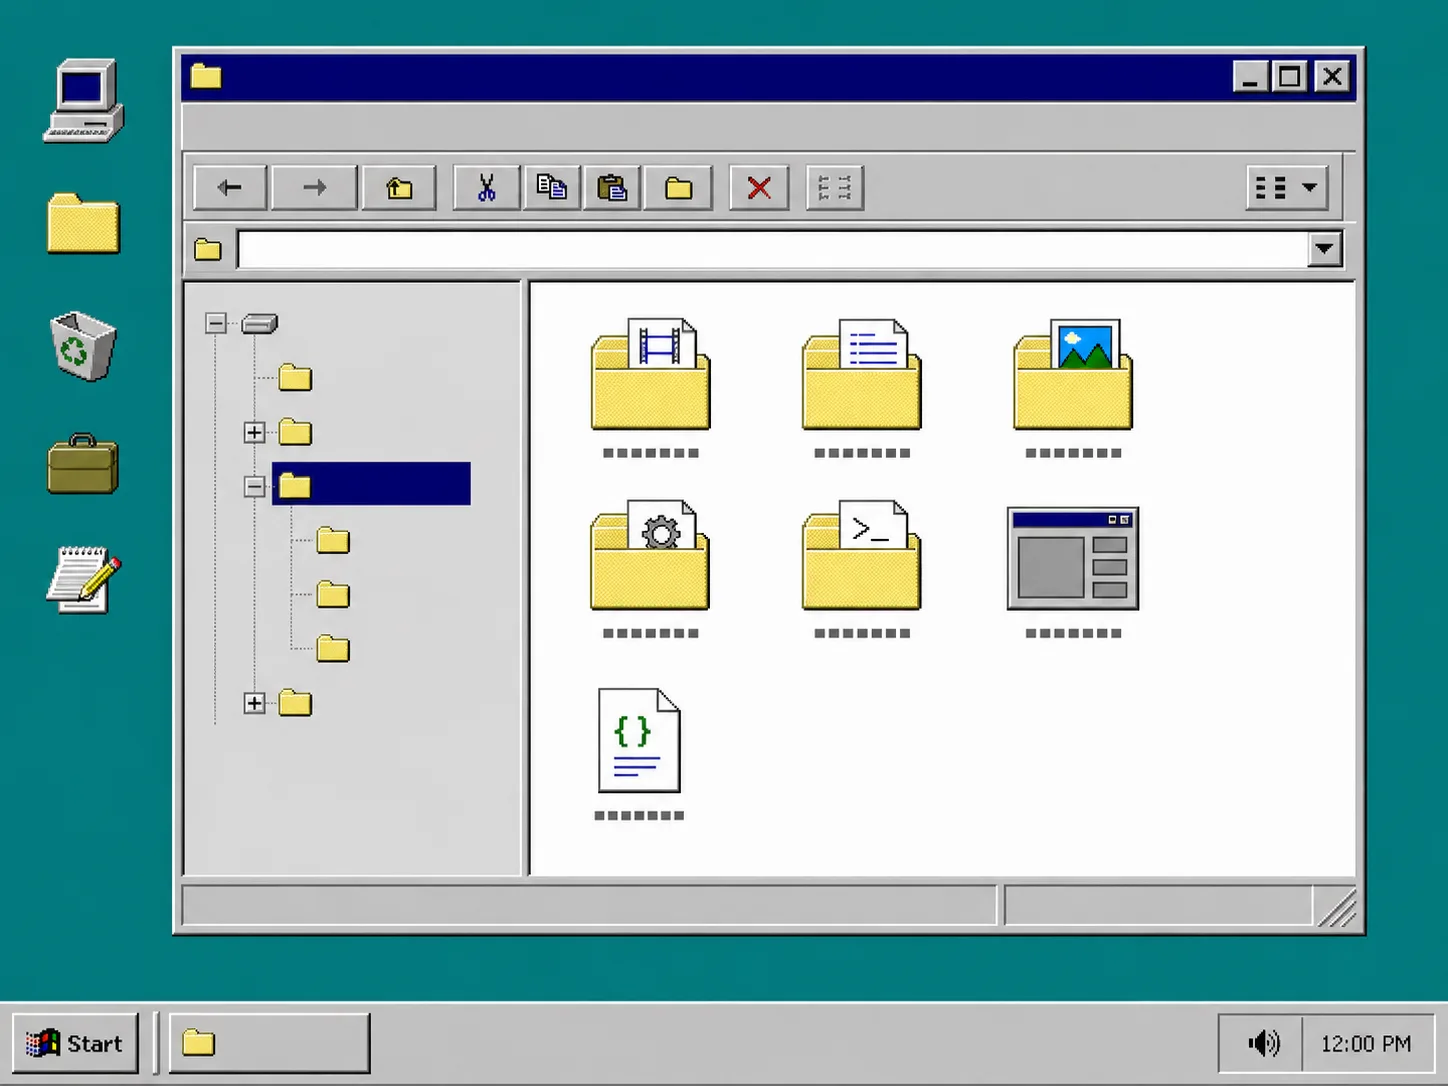1448x1086 pixels.
Task: Select the settings gear folder
Action: click(651, 556)
